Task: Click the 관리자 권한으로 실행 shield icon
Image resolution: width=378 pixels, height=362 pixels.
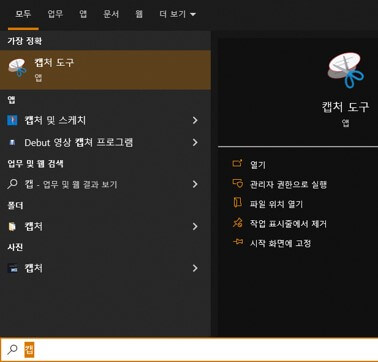Action: pos(237,184)
